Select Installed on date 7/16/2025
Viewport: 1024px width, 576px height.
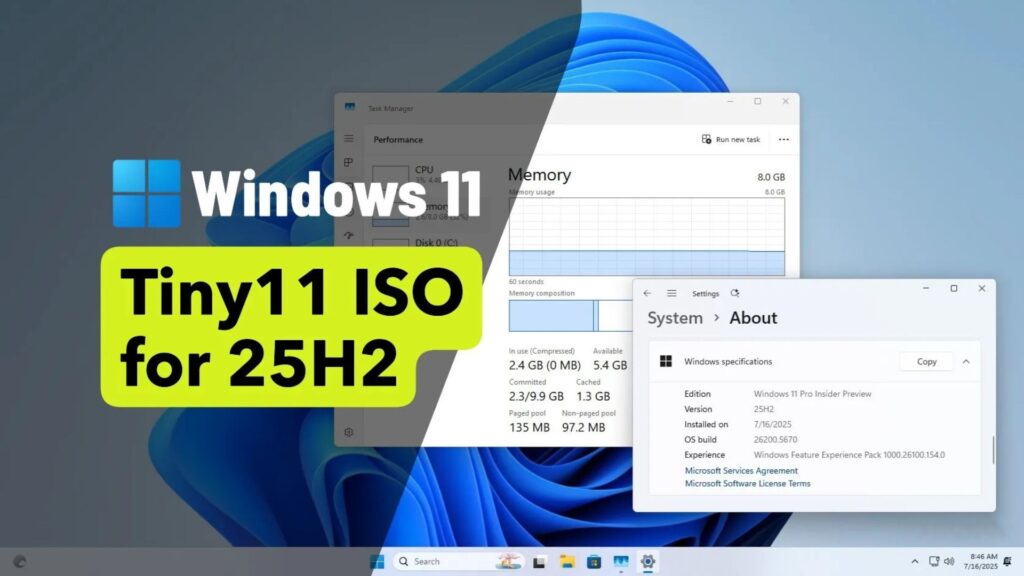(x=772, y=424)
